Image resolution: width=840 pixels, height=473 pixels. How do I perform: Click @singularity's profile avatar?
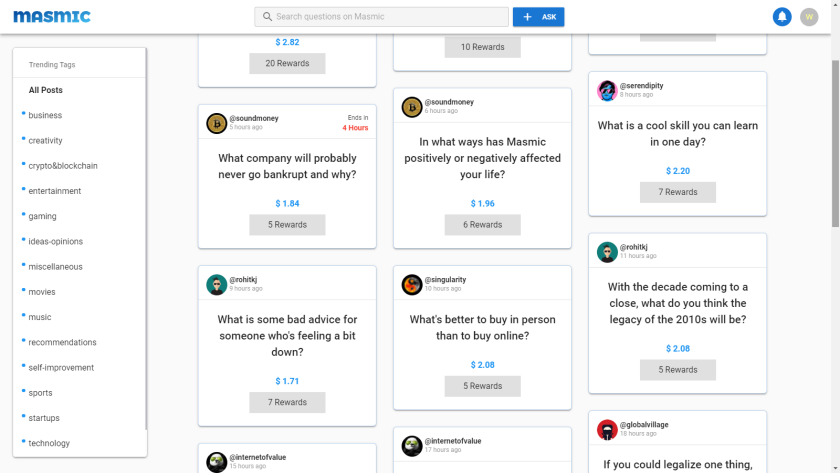point(412,284)
